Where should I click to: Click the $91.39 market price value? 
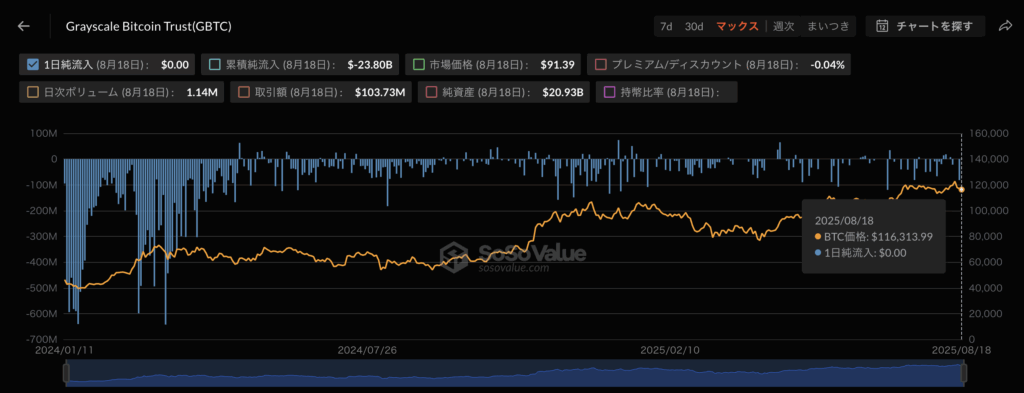tap(557, 65)
